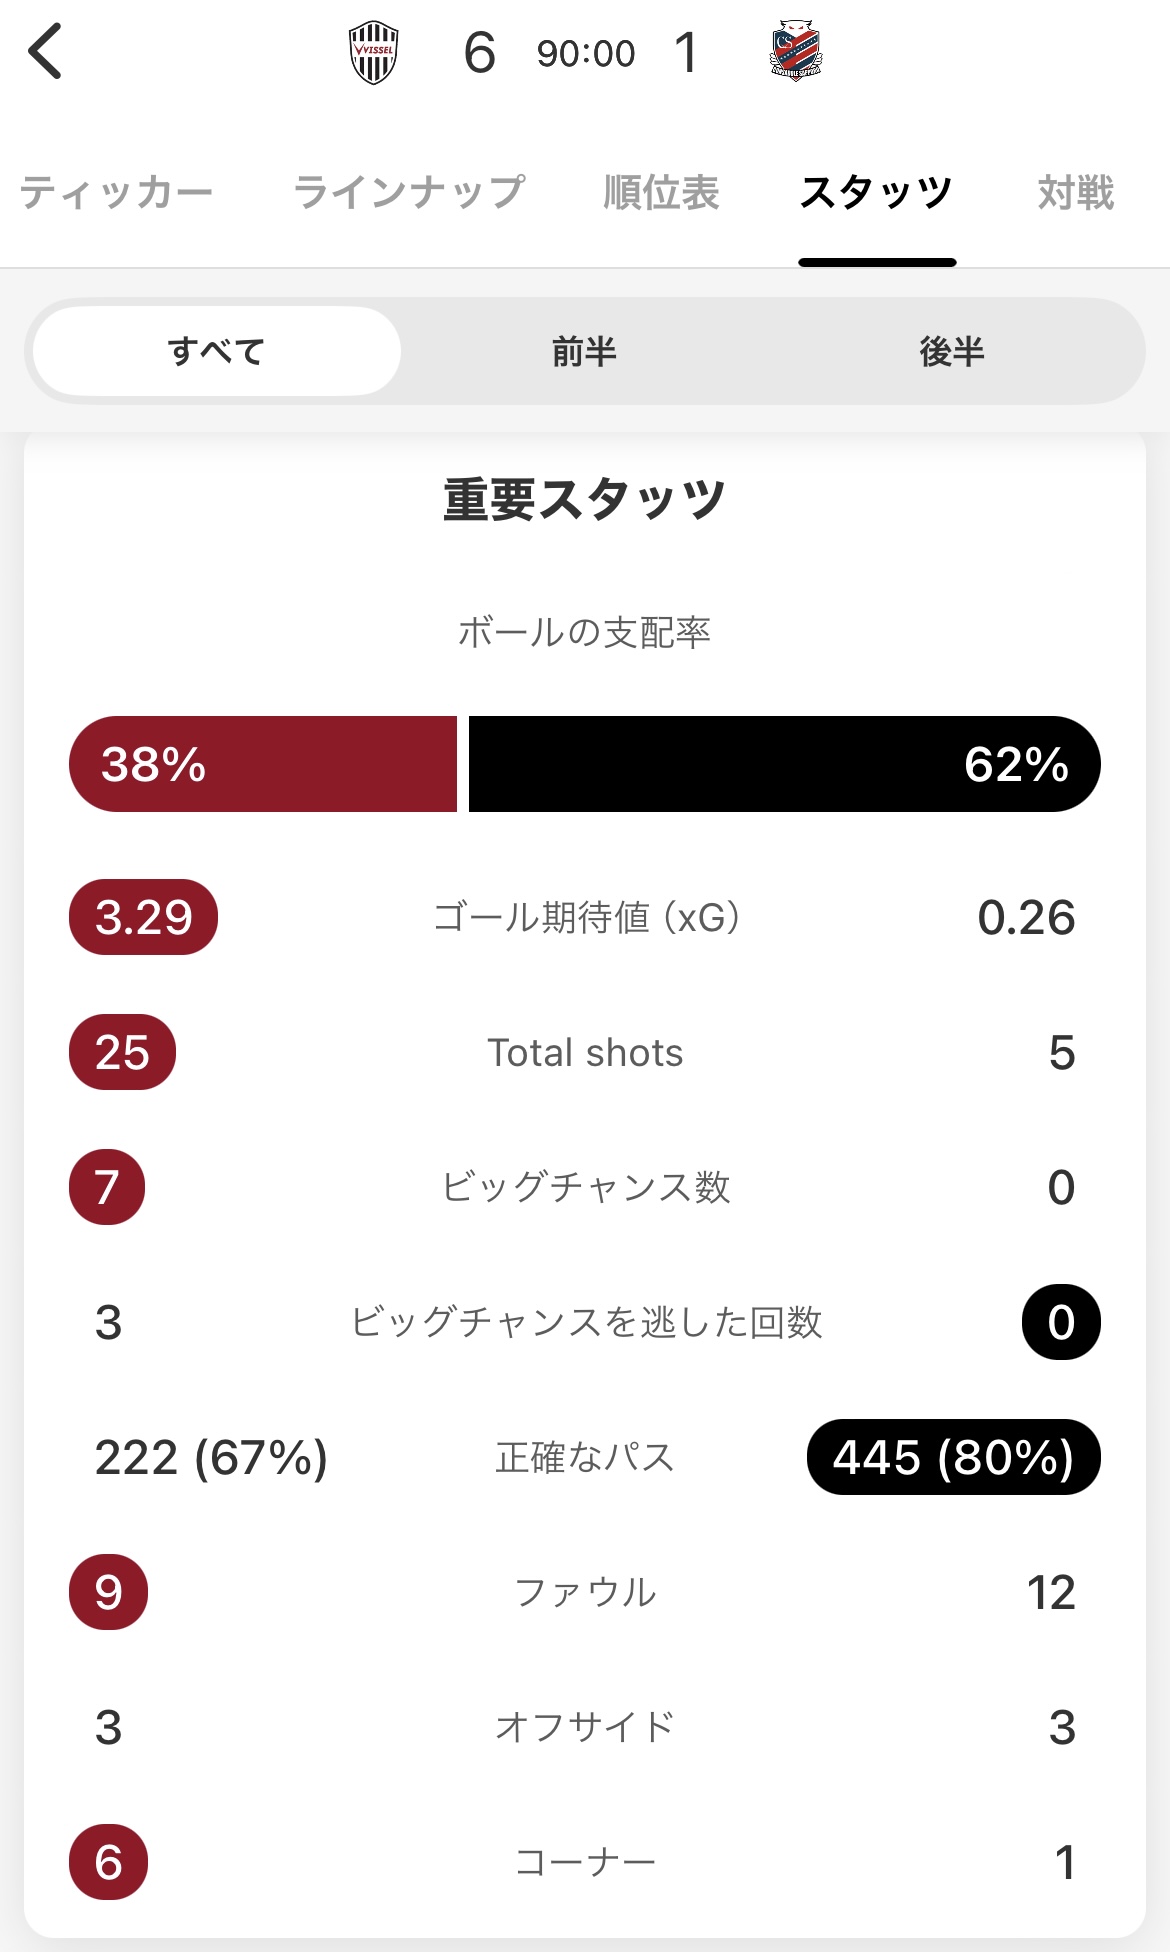
Task: Tap the 25 total shots badge
Action: pyautogui.click(x=122, y=1052)
